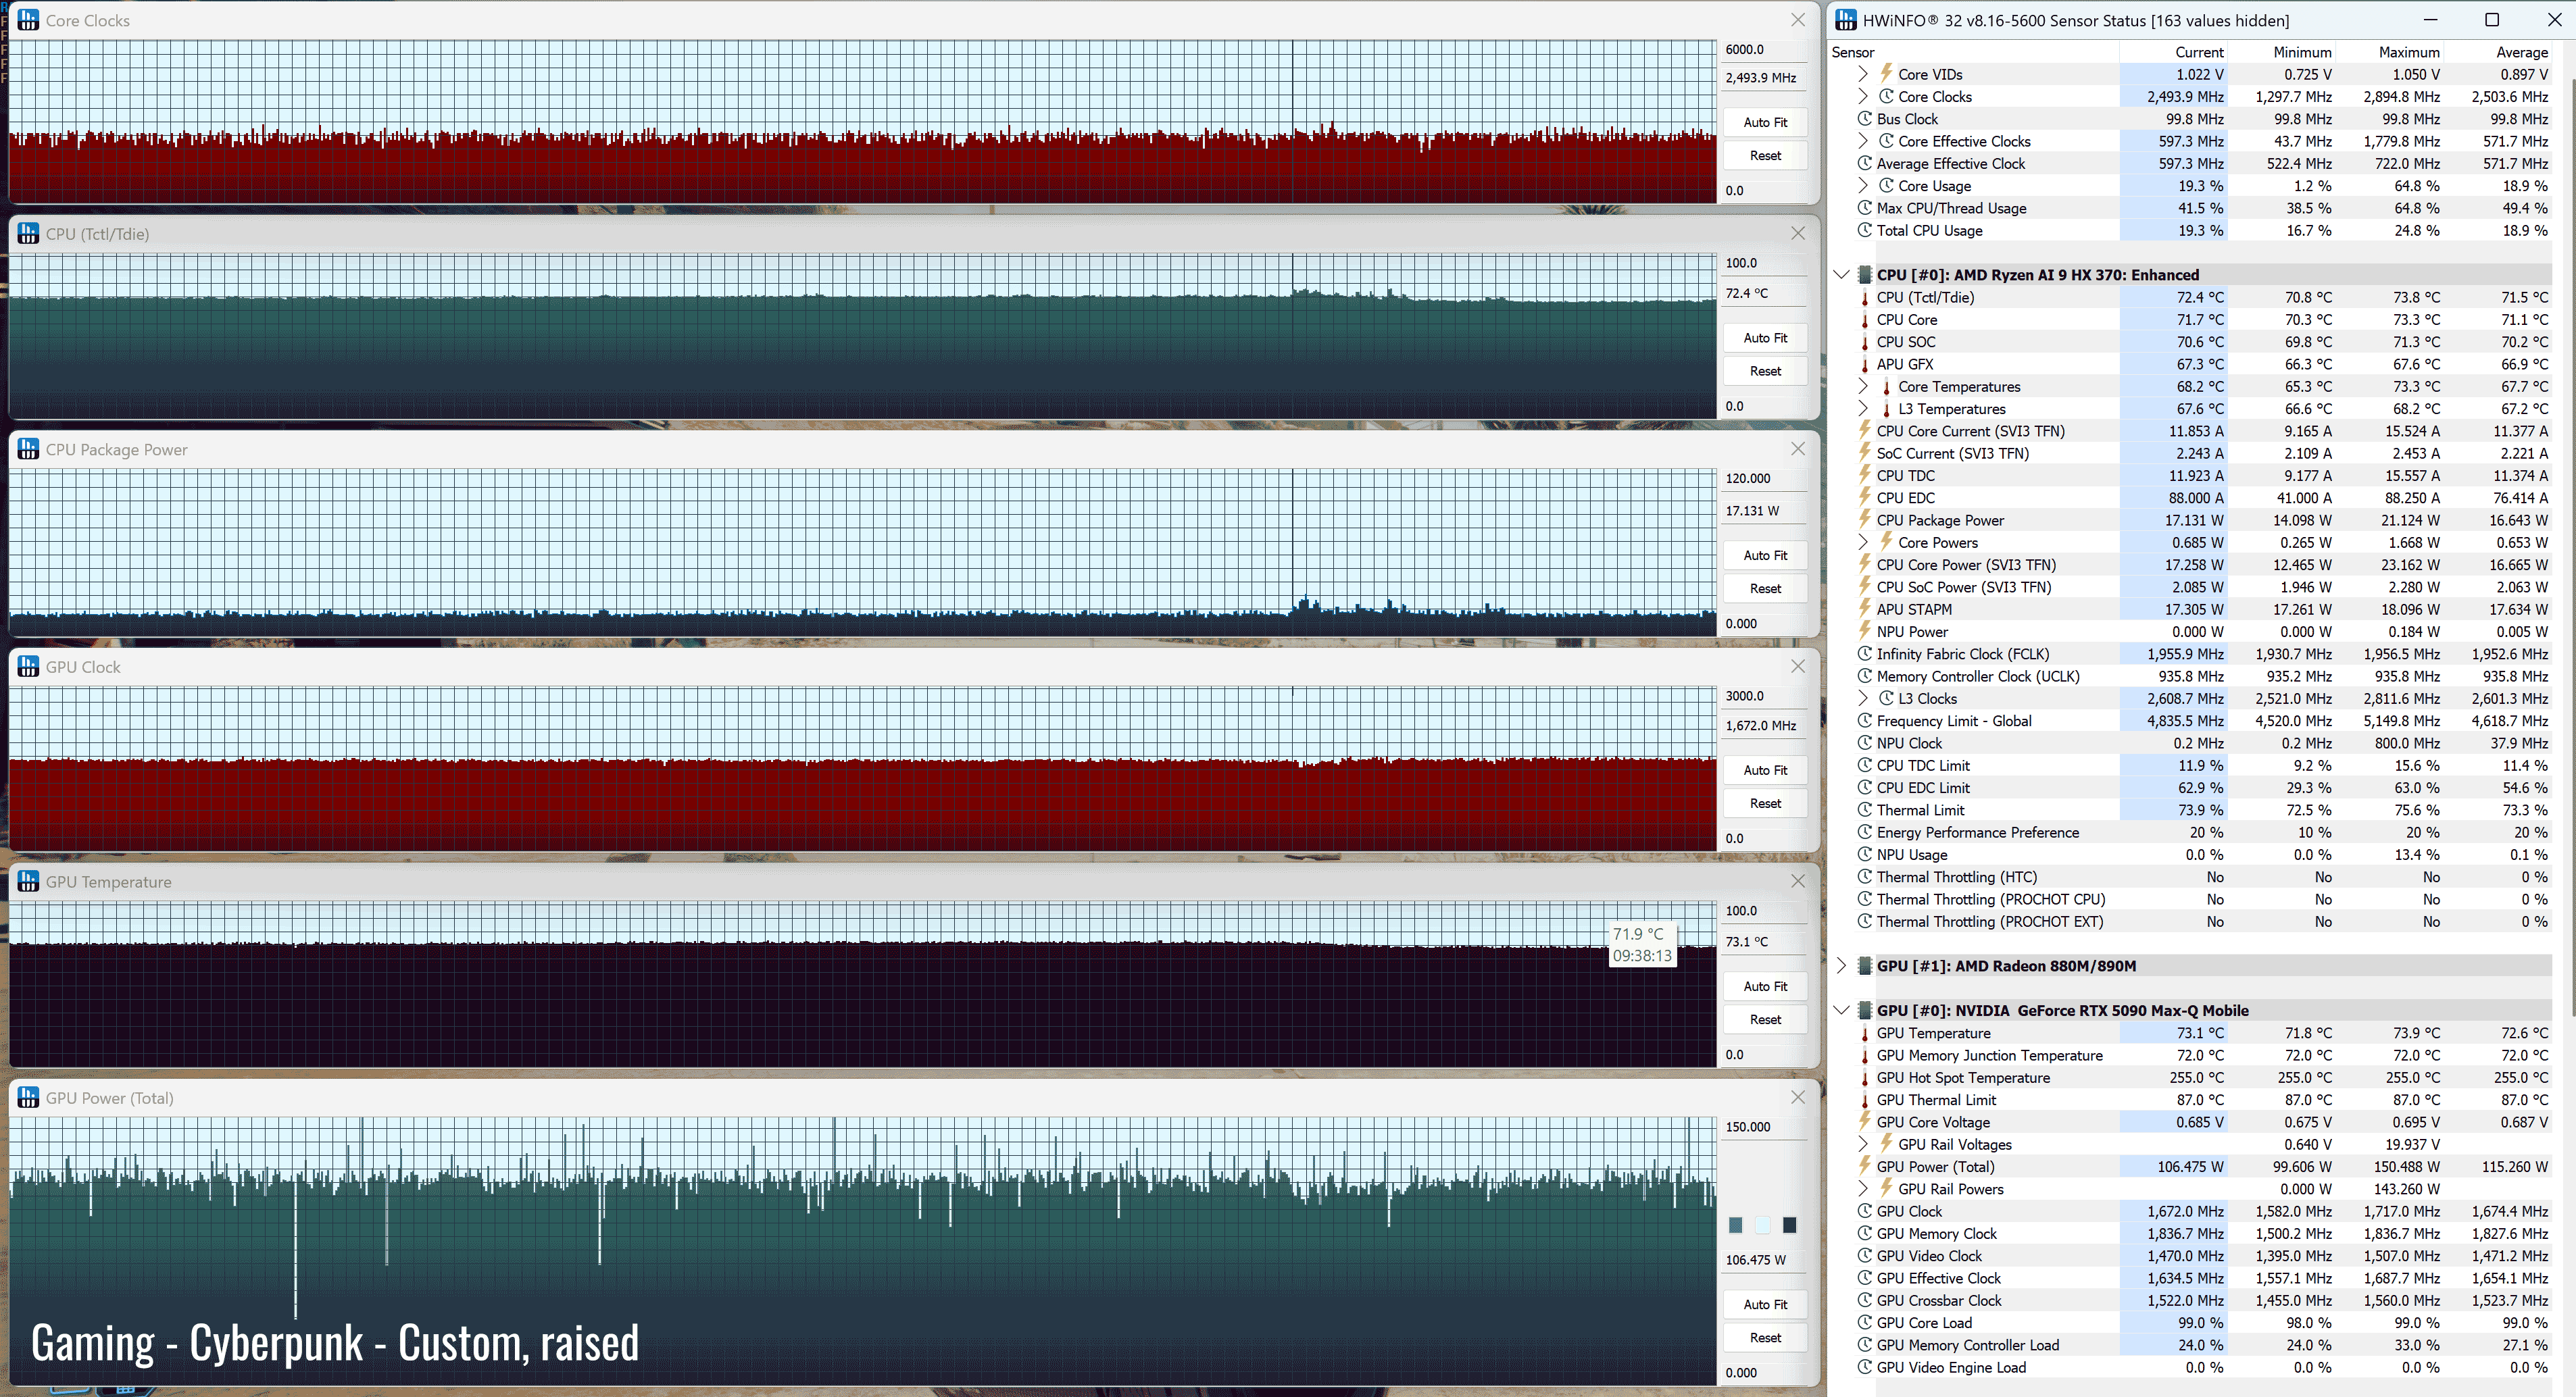Click HWiNFO icon in GPU Power (Total) graph title

click(28, 1097)
